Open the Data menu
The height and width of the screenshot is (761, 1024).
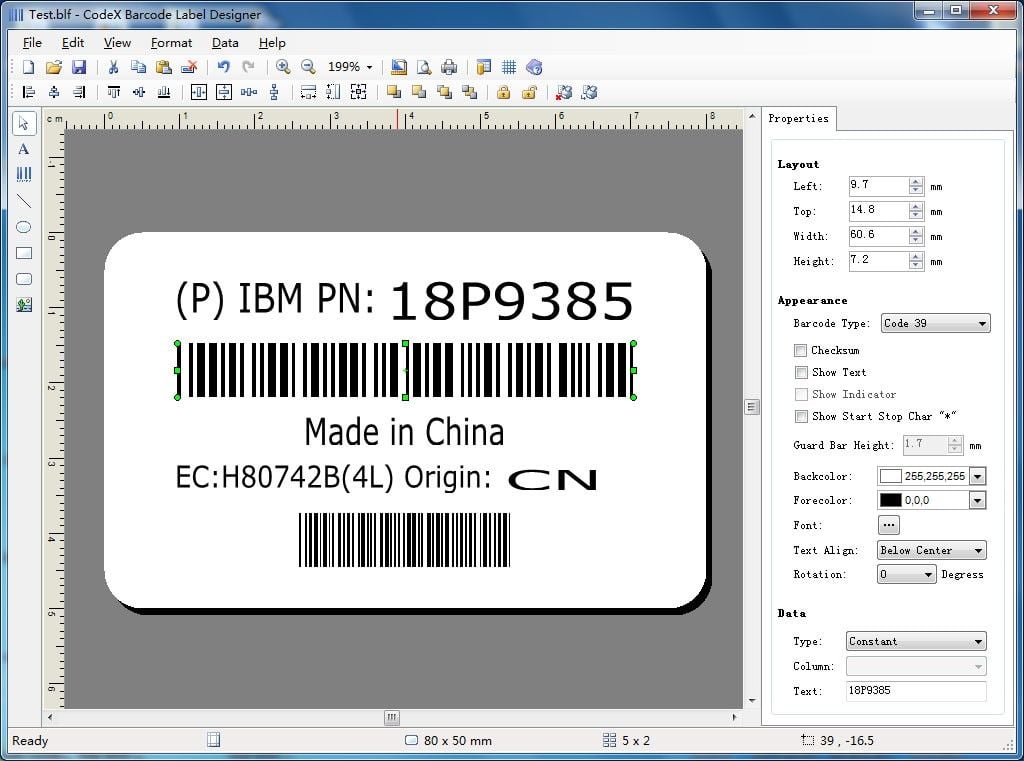(x=225, y=42)
